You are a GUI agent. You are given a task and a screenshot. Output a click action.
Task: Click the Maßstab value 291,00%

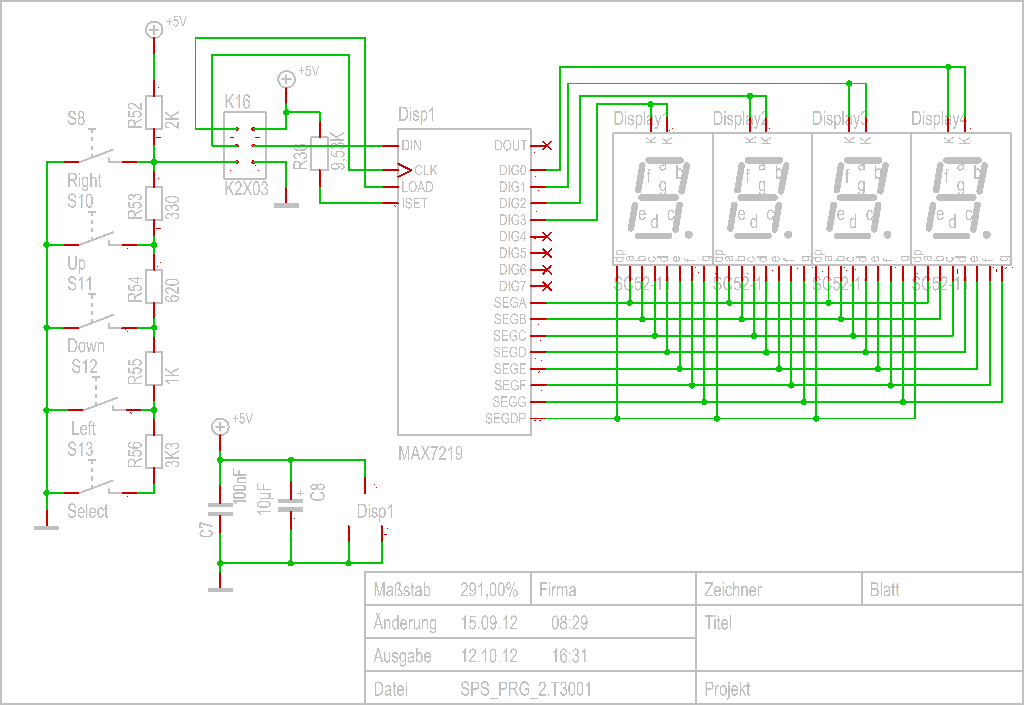point(489,590)
